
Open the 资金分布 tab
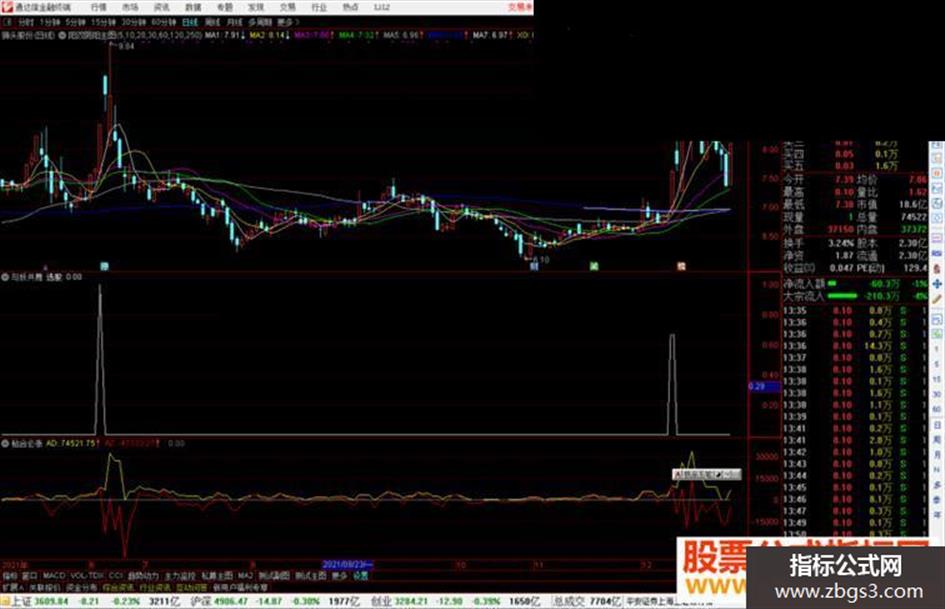click(81, 587)
